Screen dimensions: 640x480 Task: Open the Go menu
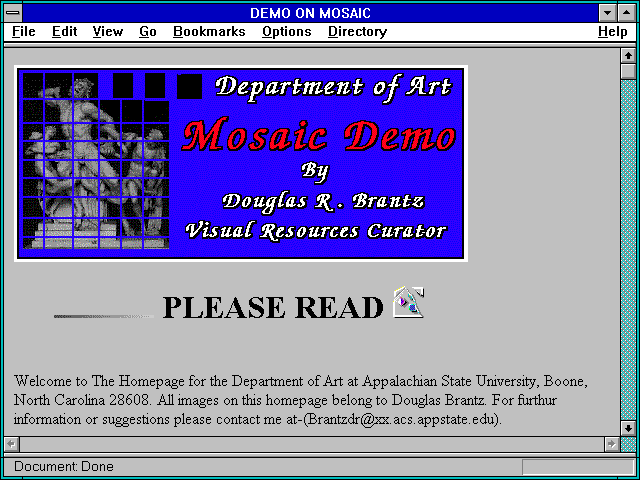point(147,32)
